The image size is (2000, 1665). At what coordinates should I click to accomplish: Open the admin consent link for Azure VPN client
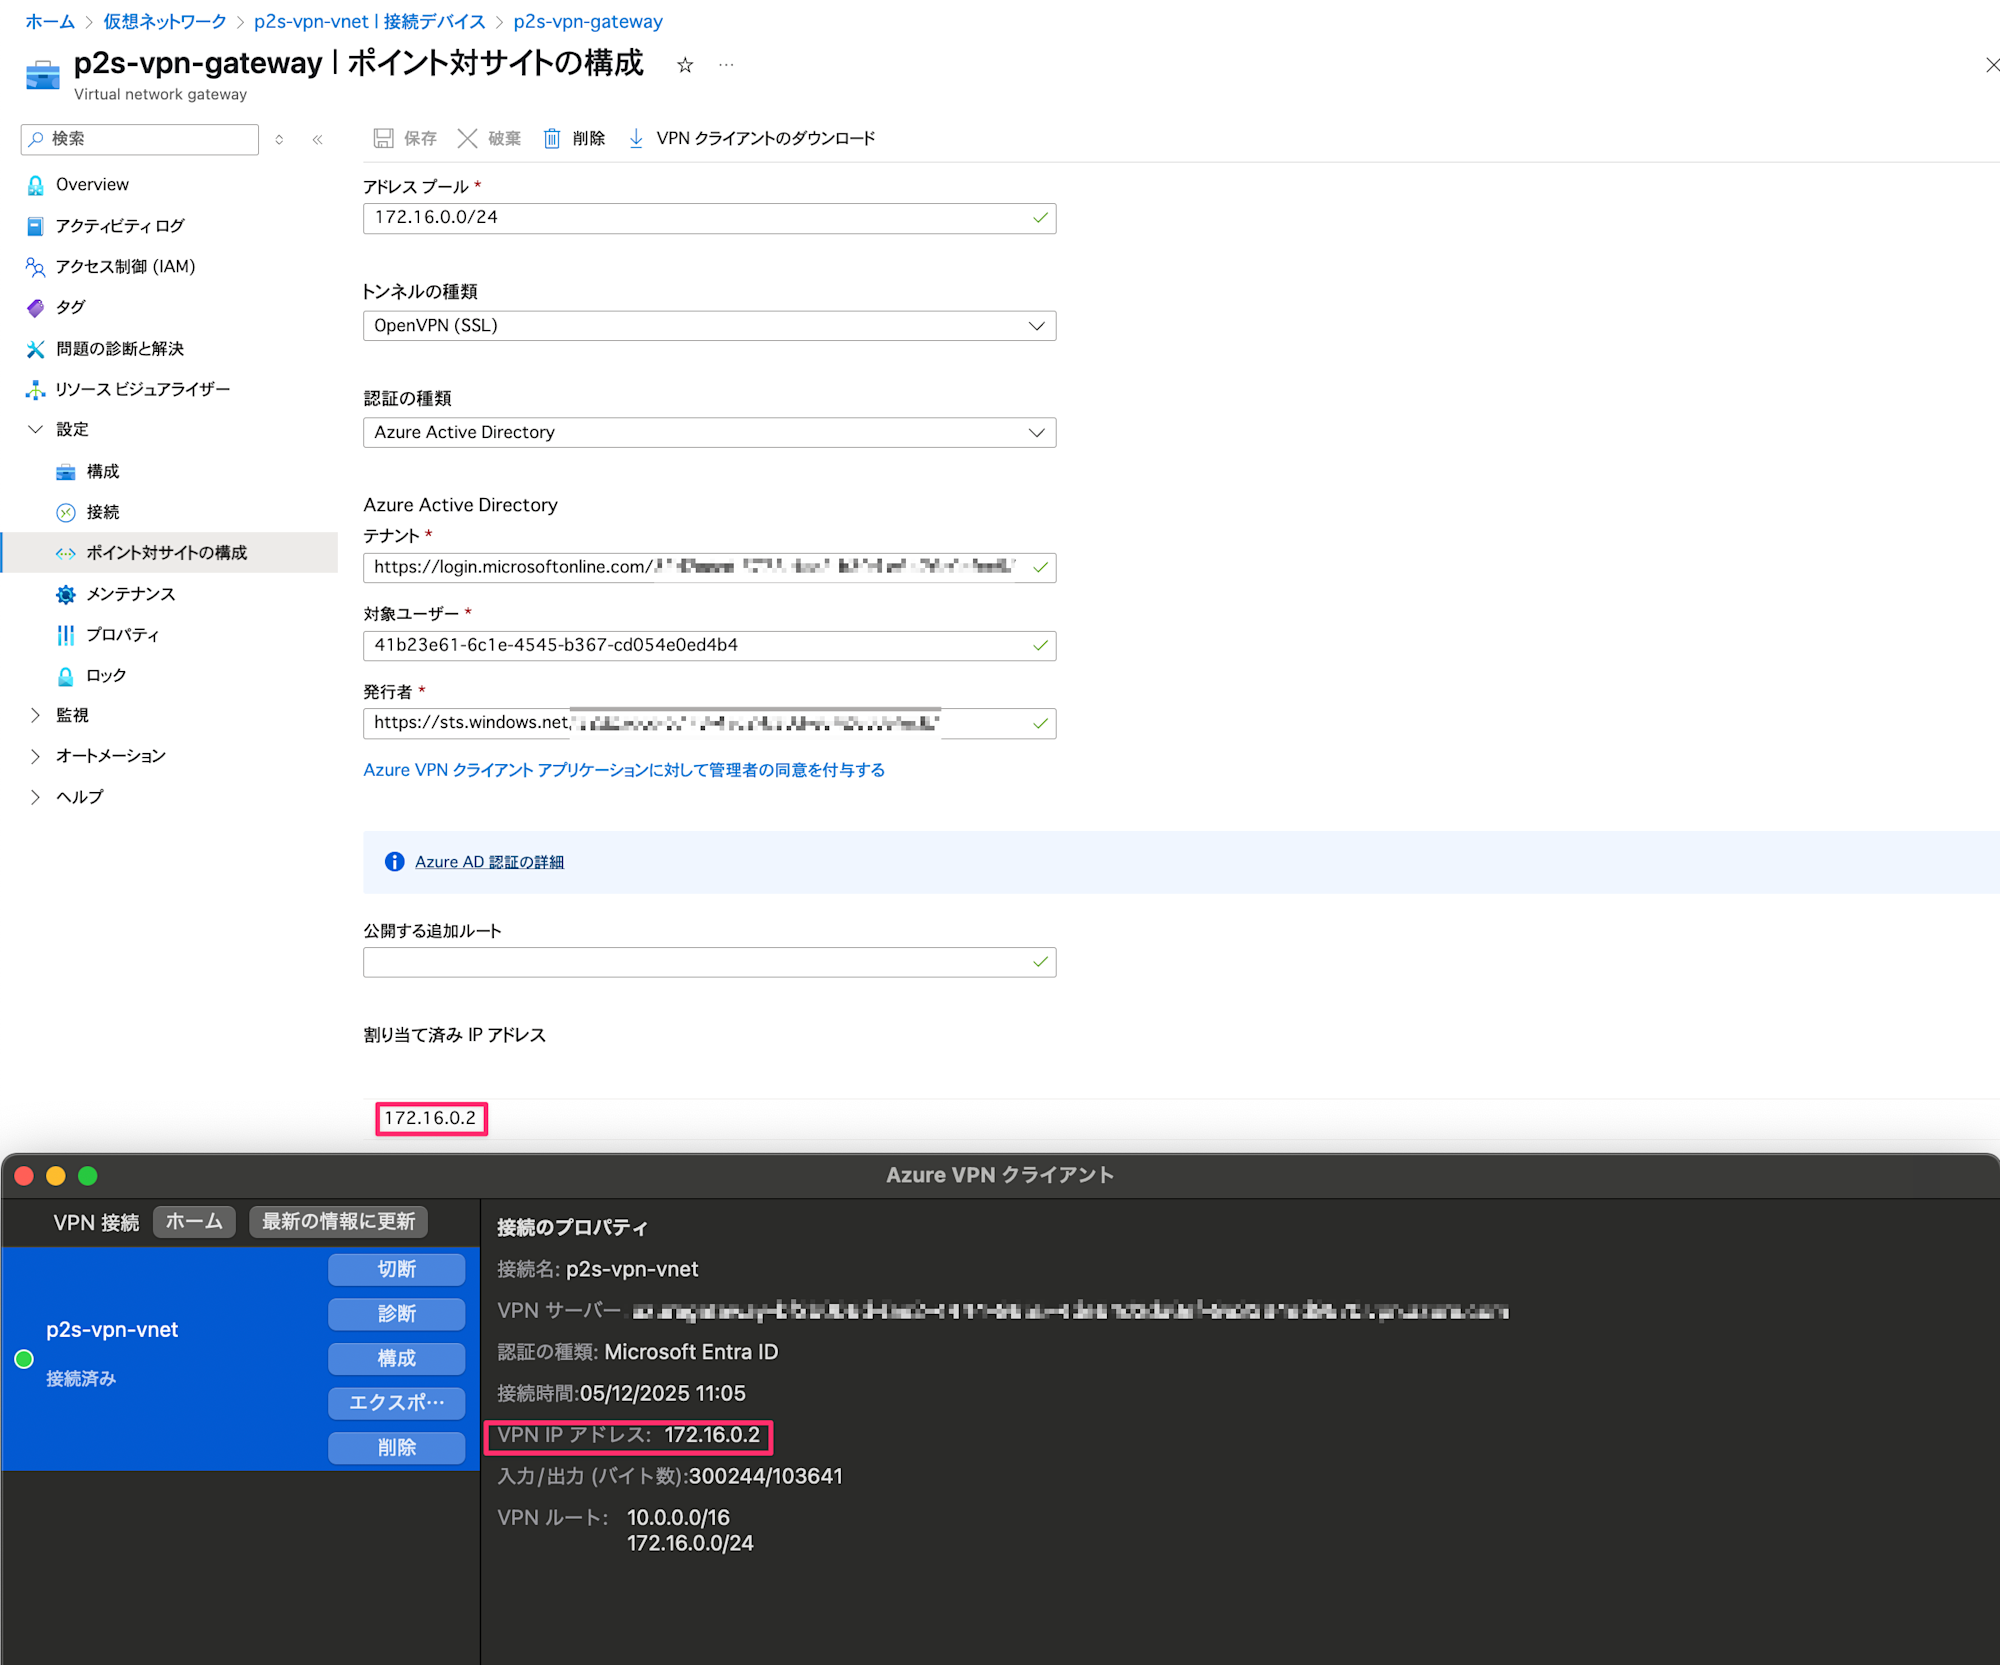click(624, 771)
